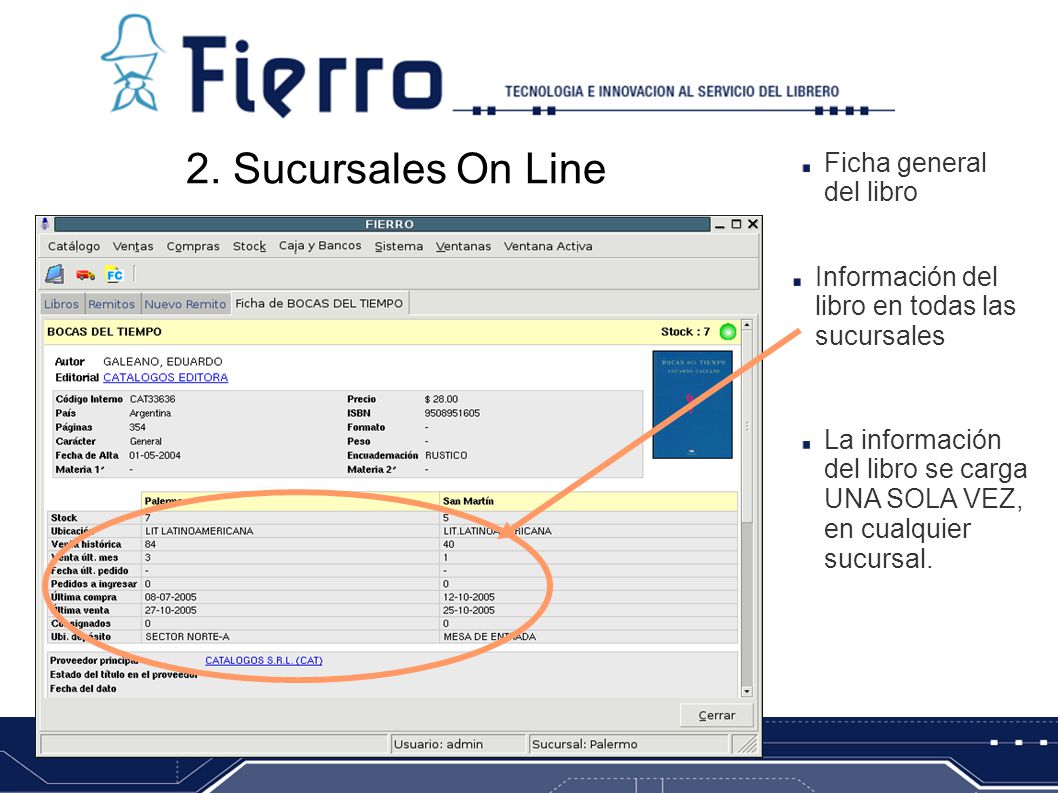
Task: Click the Bocas del Tiempo book cover thumbnail
Action: (692, 404)
